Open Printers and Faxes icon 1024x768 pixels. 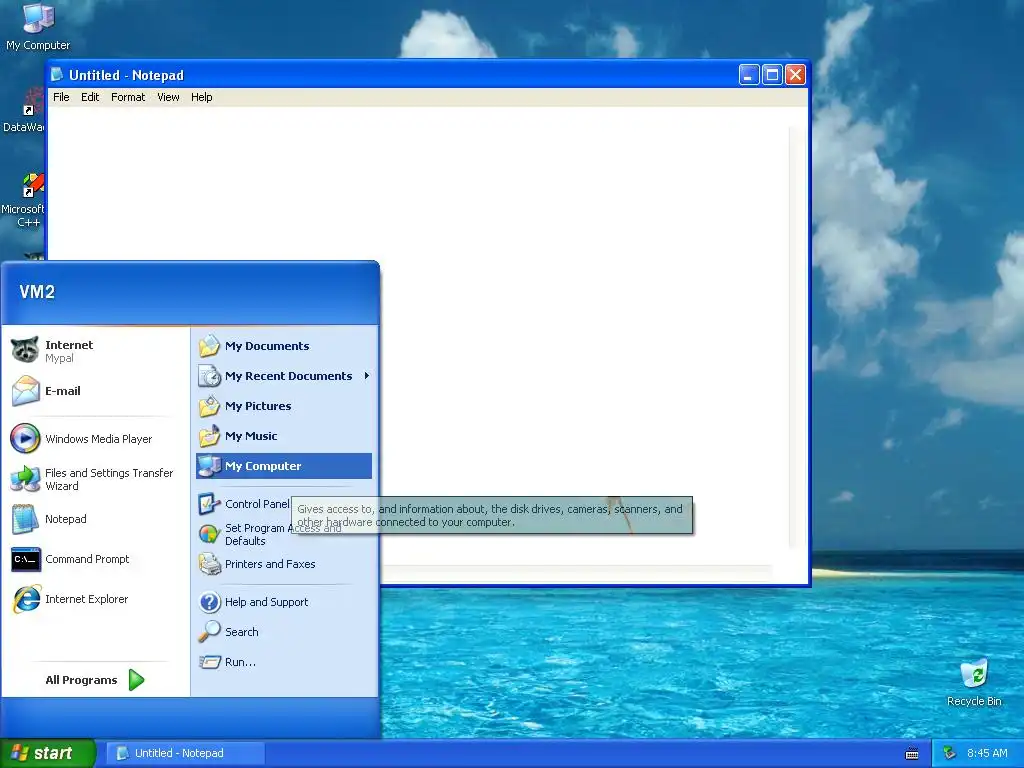pos(209,564)
